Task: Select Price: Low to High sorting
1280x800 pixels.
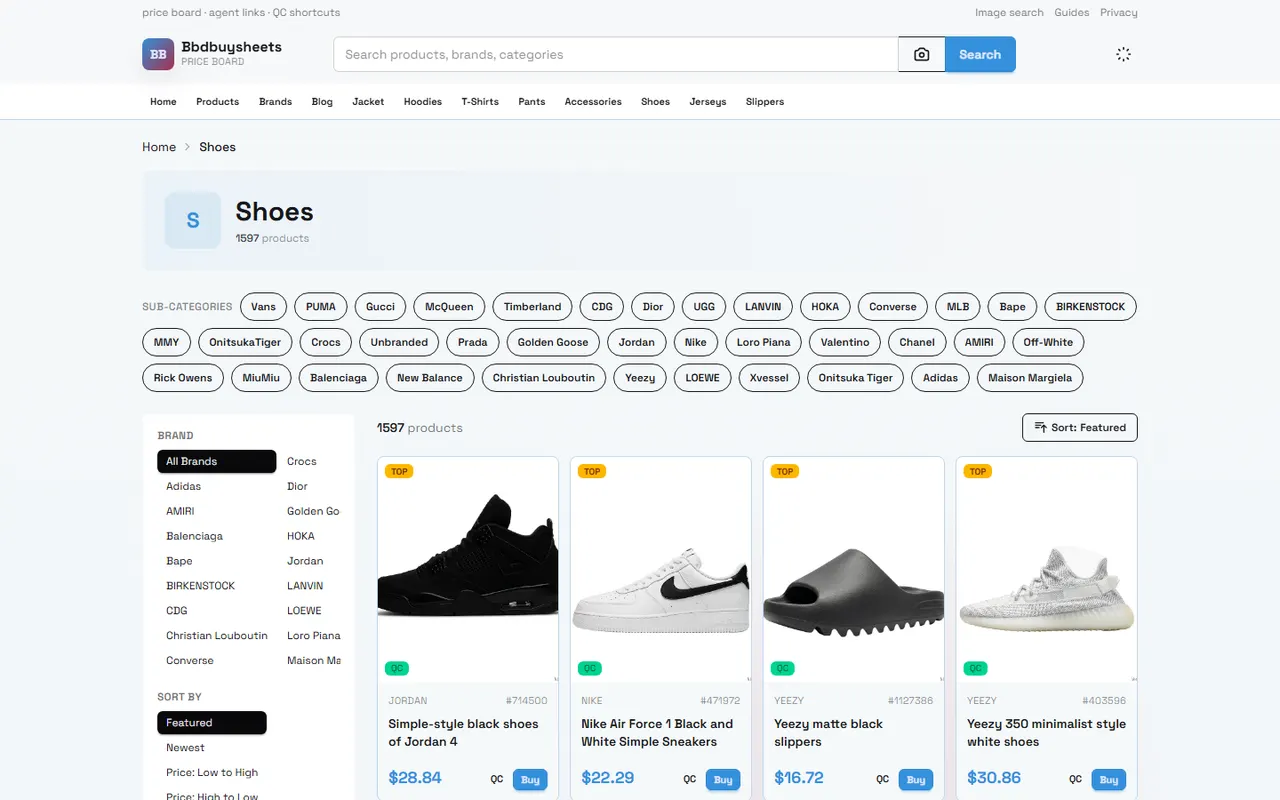Action: click(212, 772)
